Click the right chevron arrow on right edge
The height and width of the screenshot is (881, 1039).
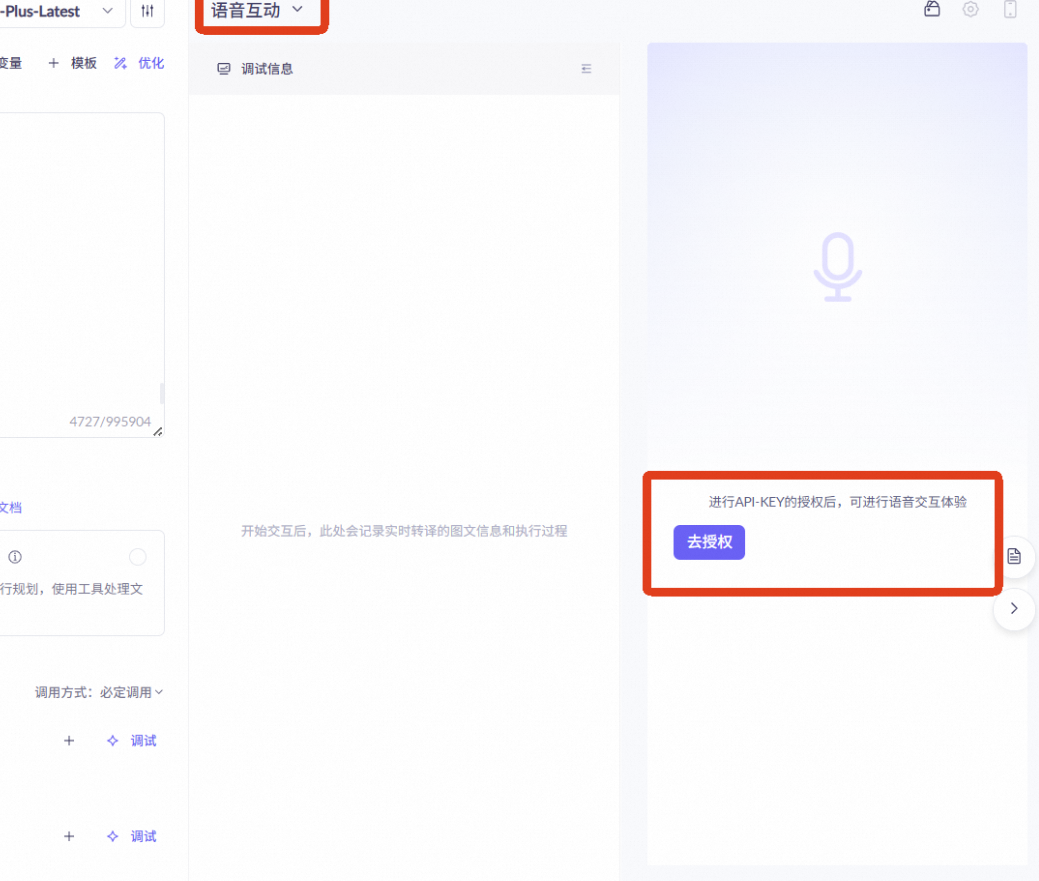tap(1014, 608)
